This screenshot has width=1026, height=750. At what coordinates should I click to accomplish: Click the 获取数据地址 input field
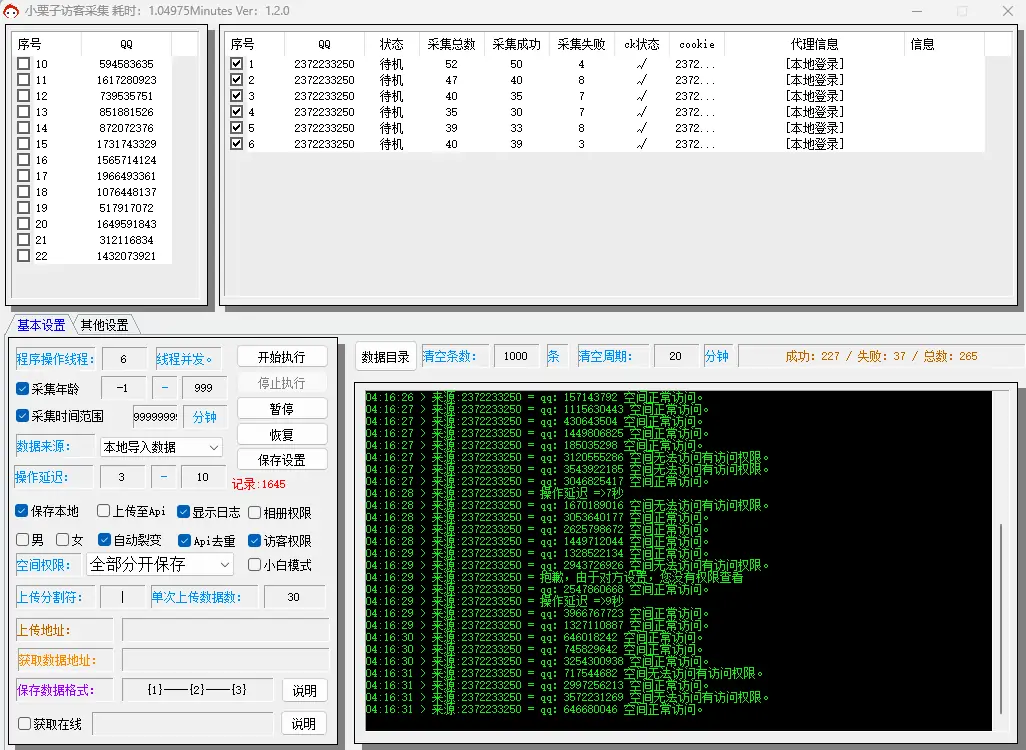point(225,660)
